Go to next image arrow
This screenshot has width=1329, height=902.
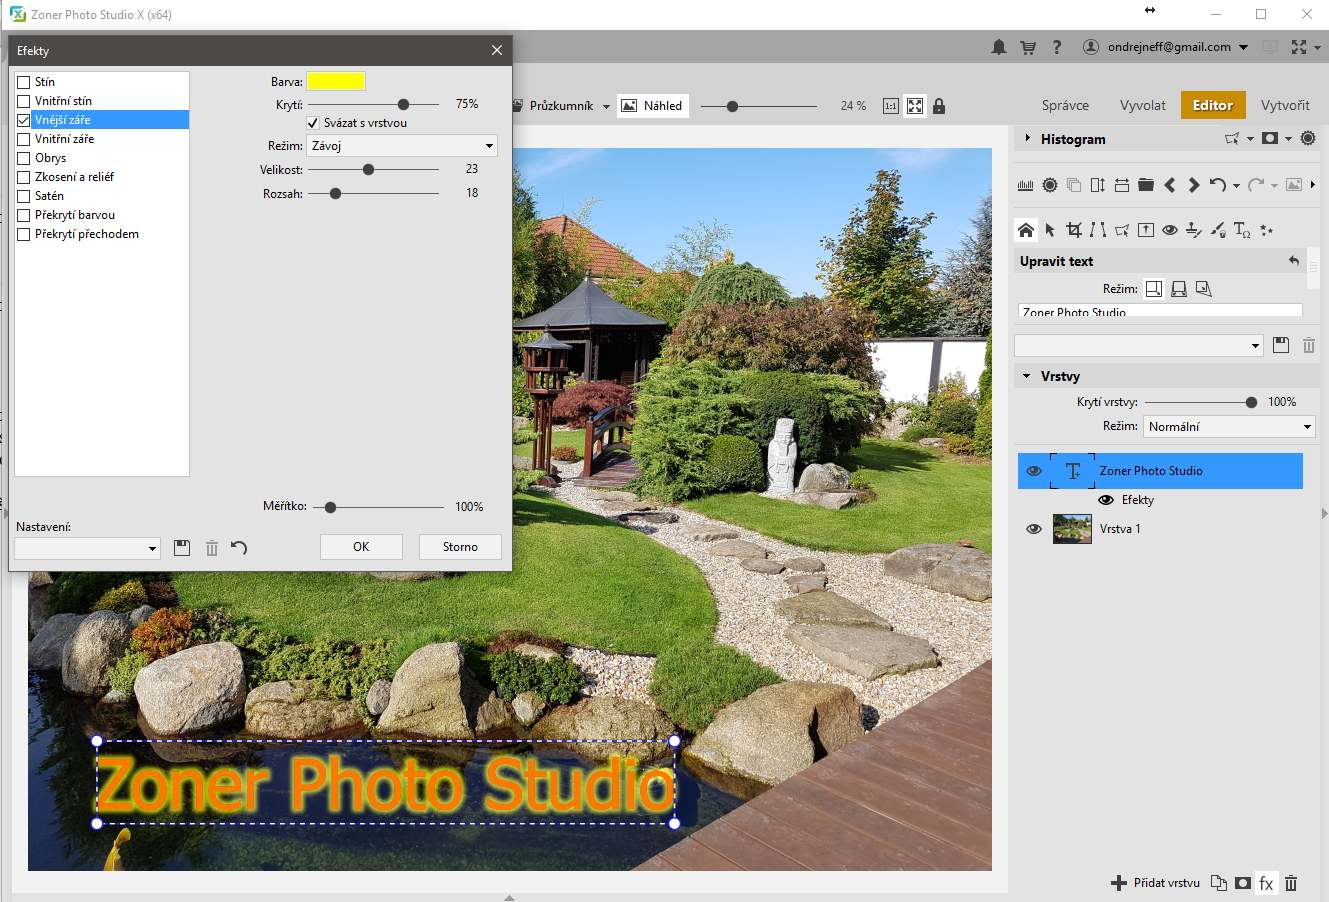pyautogui.click(x=1193, y=185)
